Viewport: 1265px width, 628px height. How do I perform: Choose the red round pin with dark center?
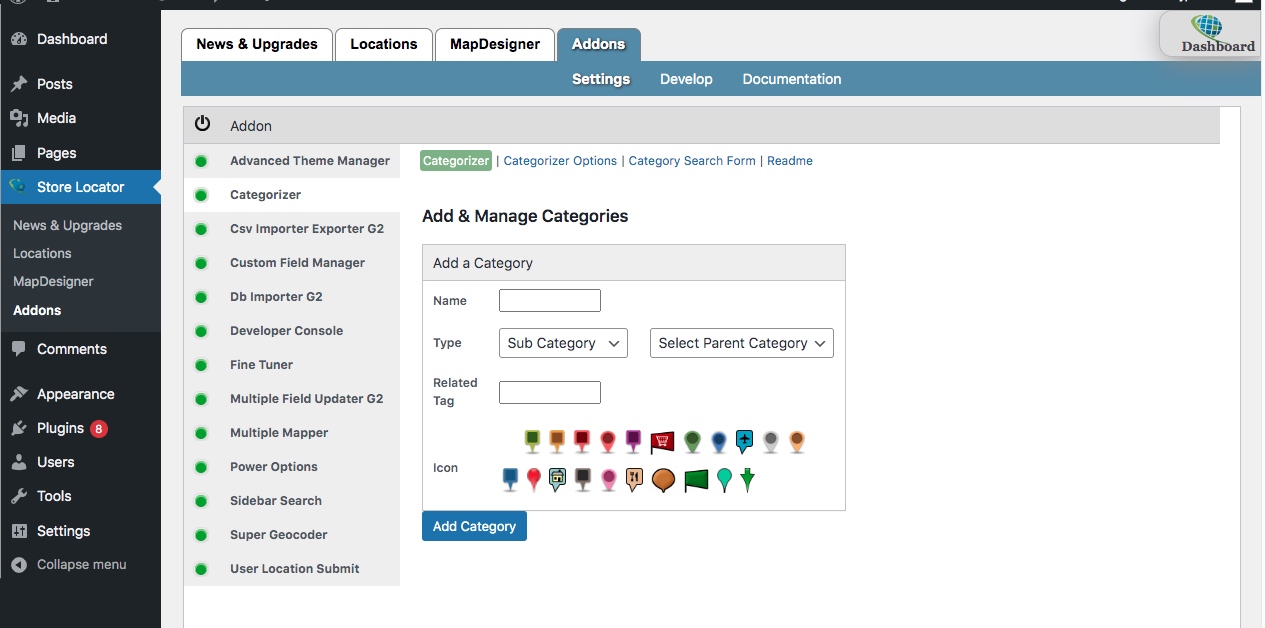click(x=607, y=442)
